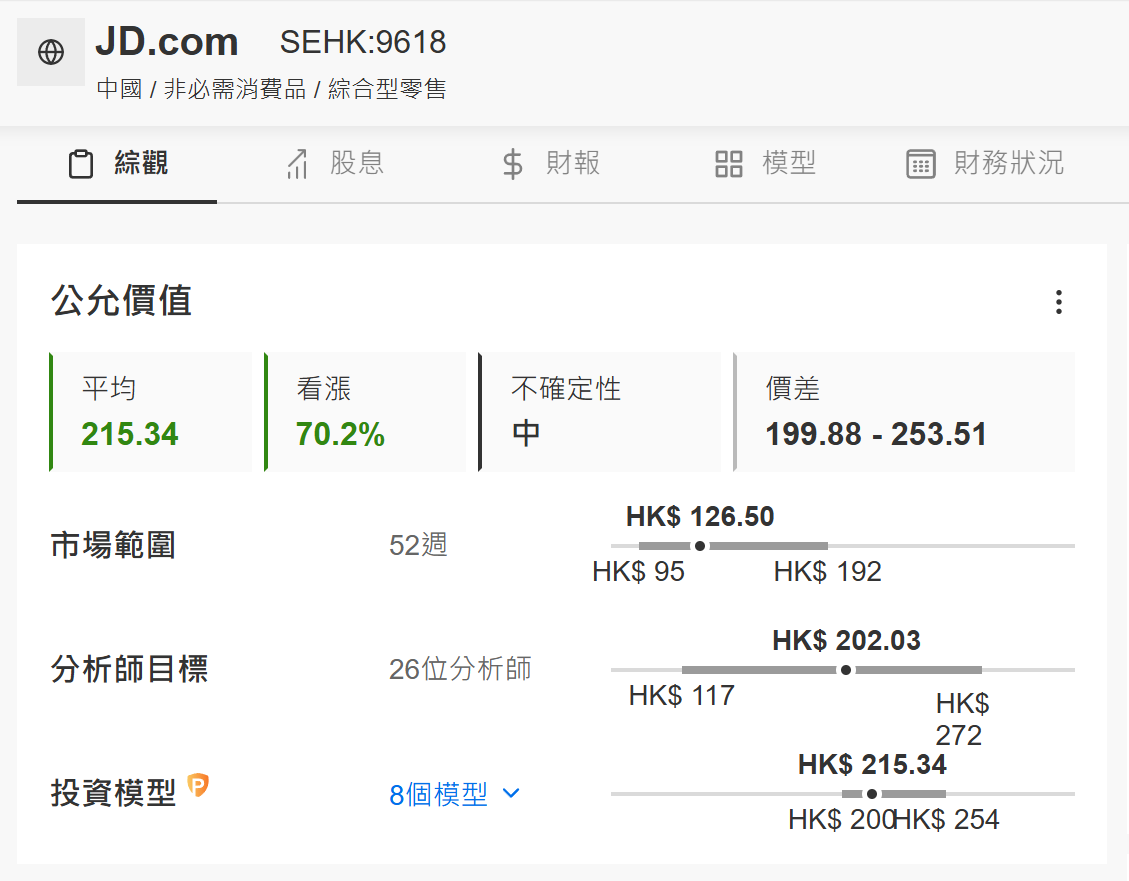Click the dollar icon on 財報 tab

click(513, 163)
